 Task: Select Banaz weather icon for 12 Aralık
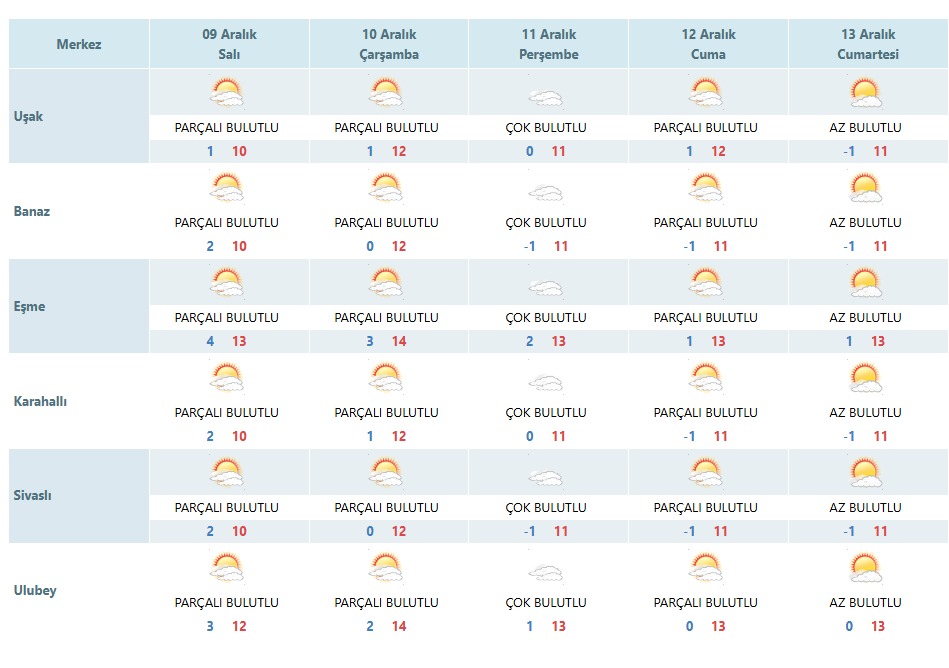(706, 188)
